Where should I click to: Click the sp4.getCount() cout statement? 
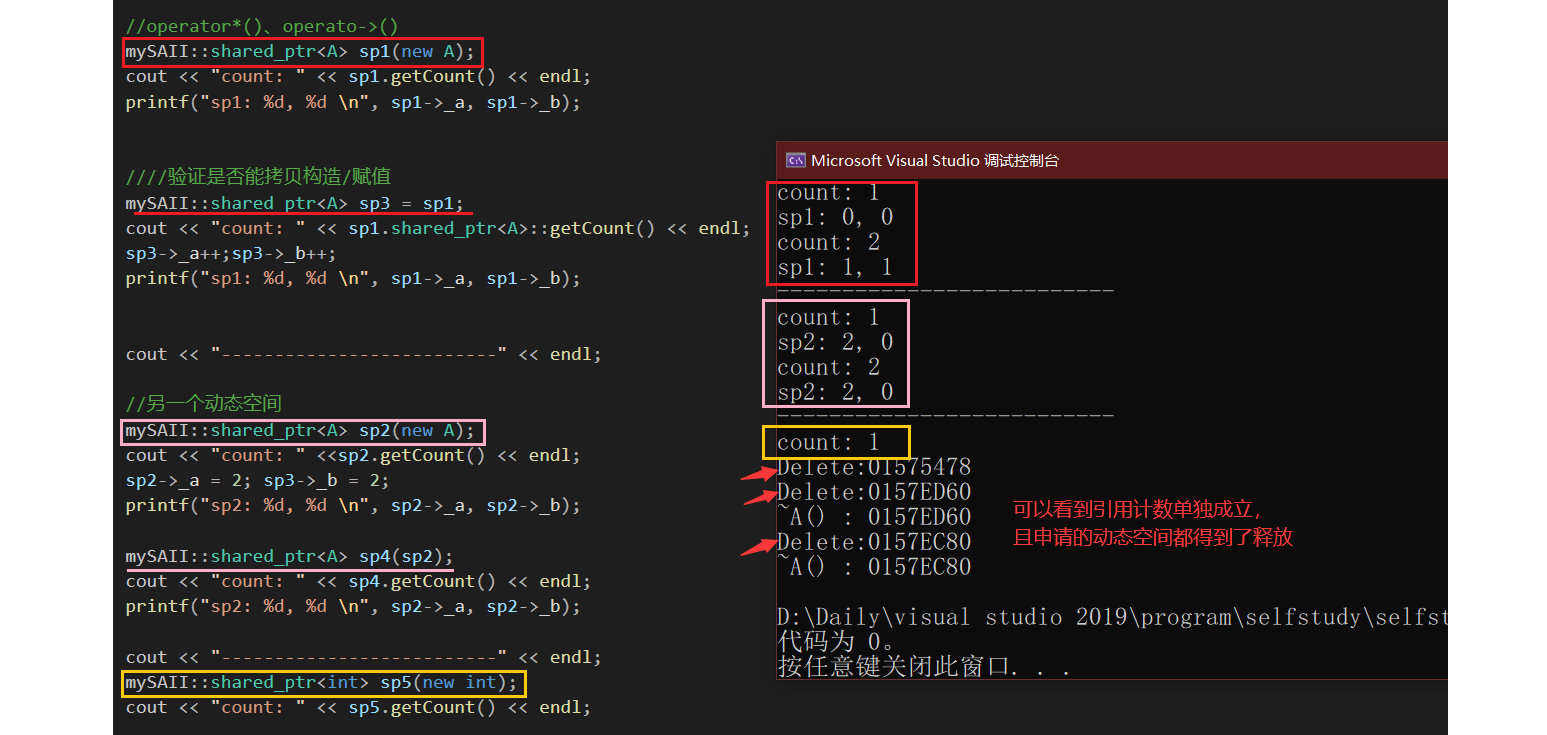click(x=358, y=581)
